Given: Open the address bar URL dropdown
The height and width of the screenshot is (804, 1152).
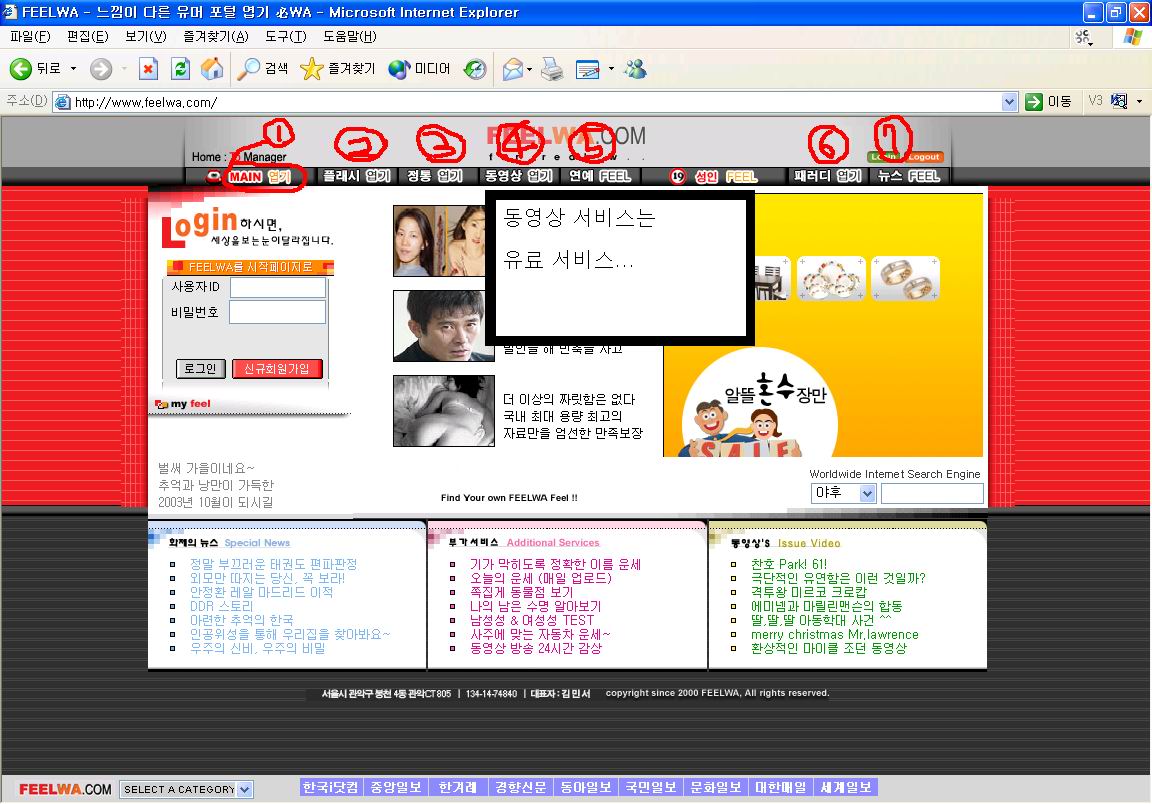Looking at the screenshot, I should click(1009, 102).
